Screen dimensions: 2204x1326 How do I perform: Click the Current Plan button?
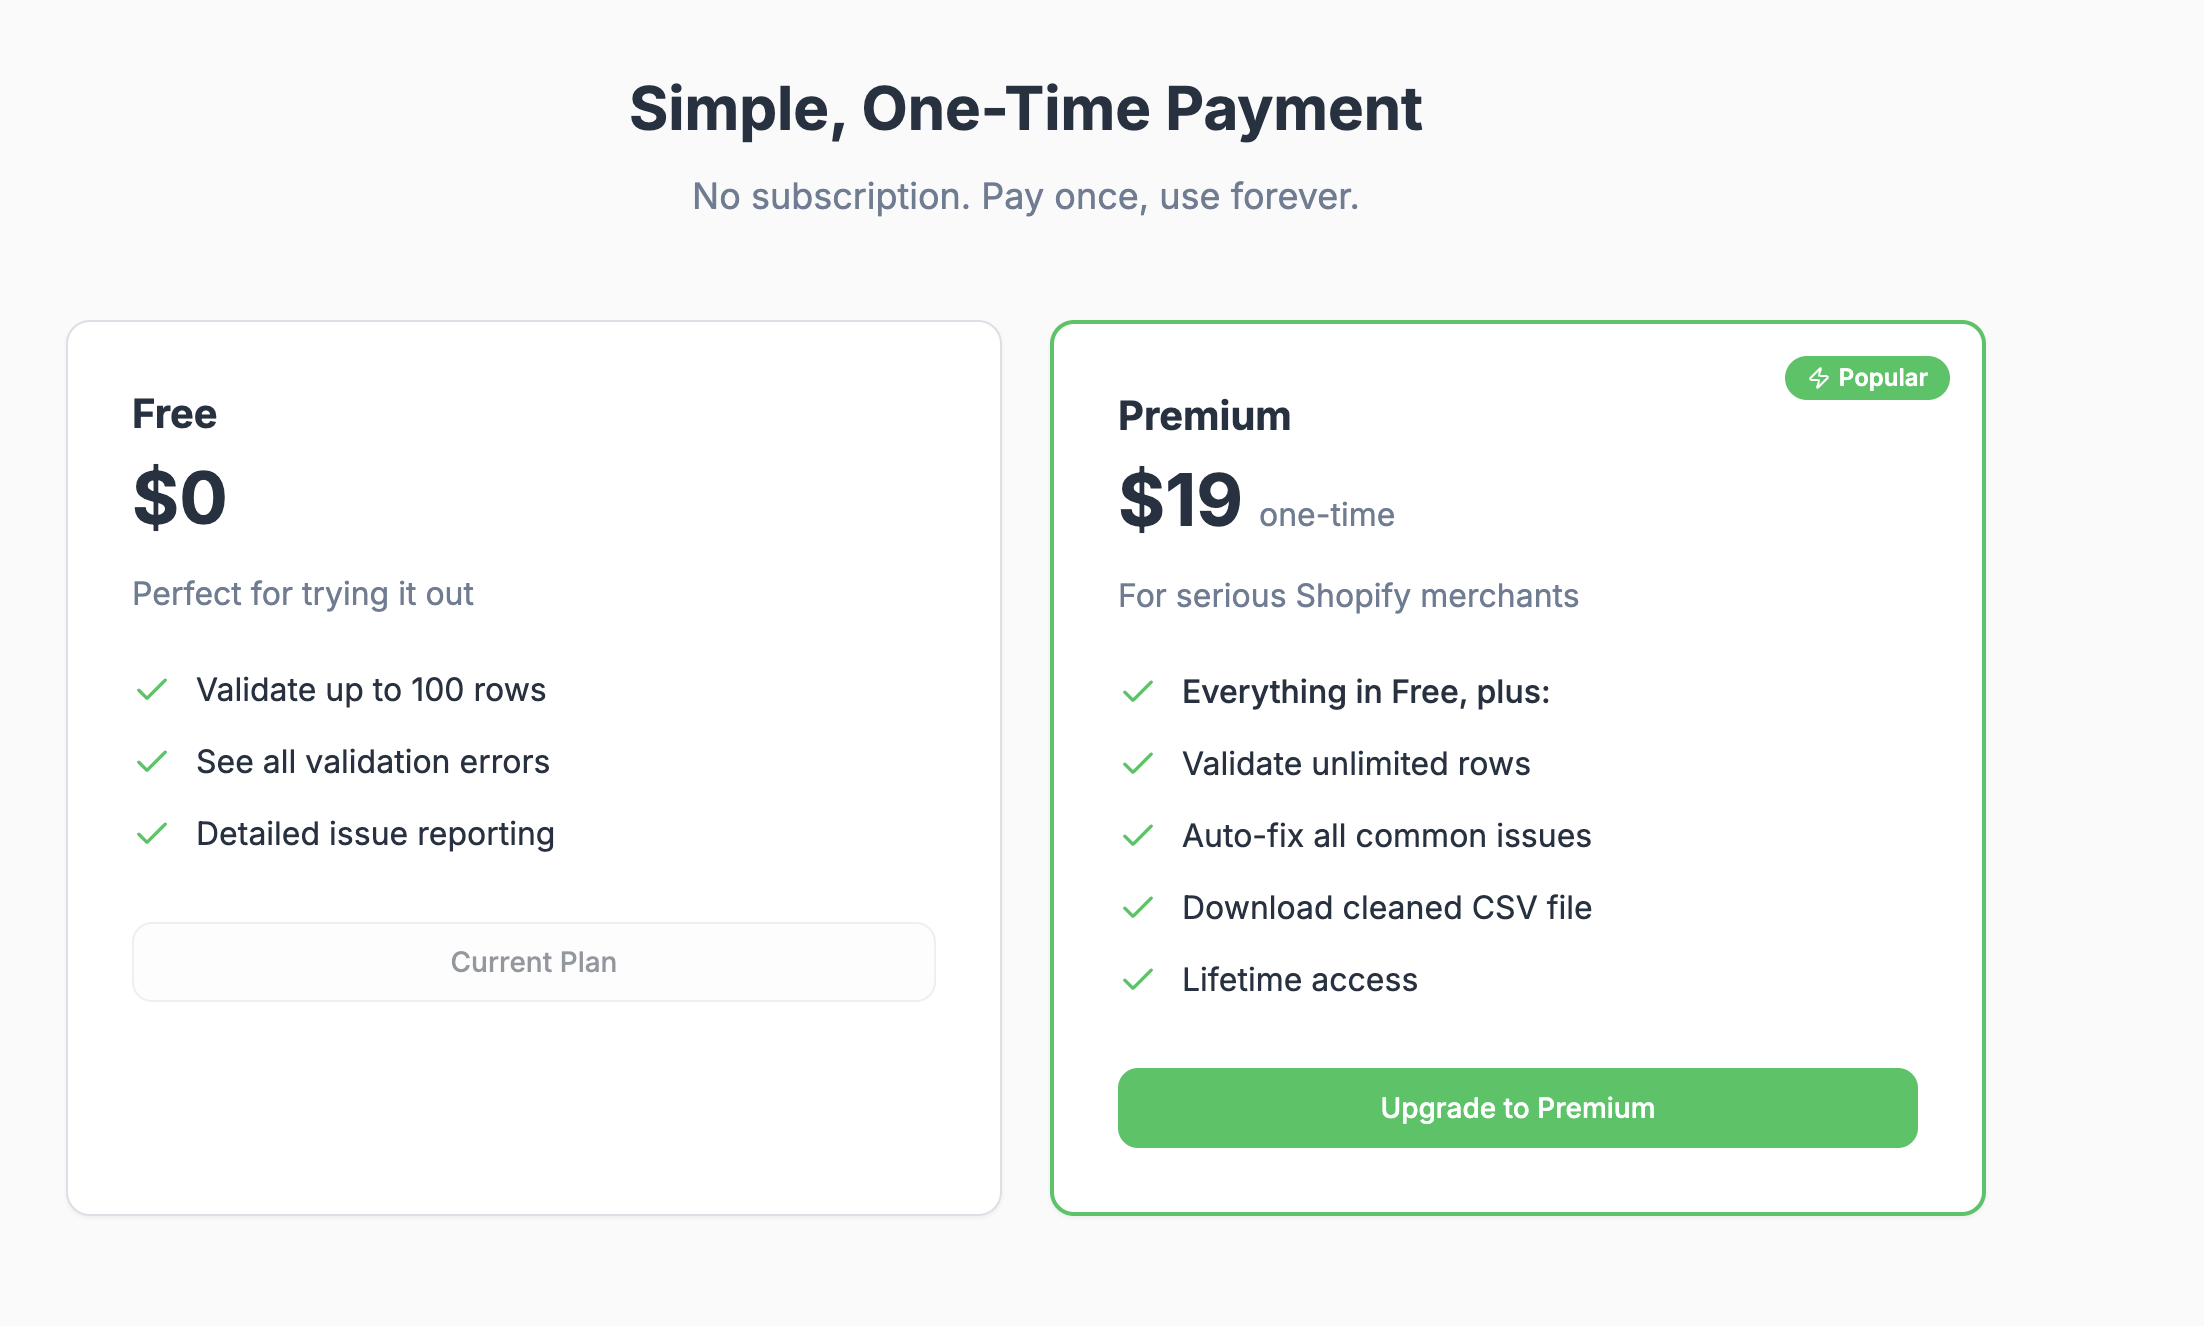(x=533, y=961)
